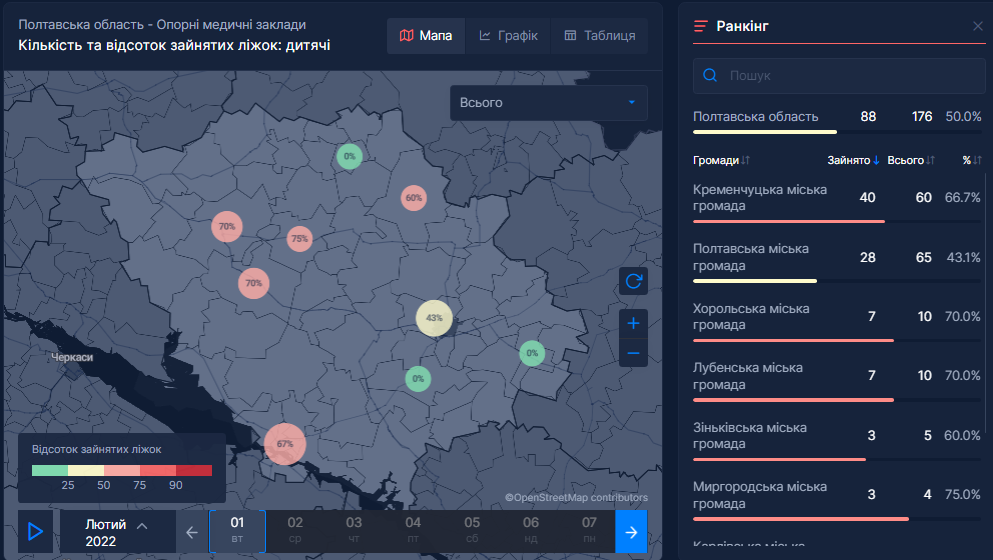Switch to the Таблиця tab
993x560 pixels.
coord(600,35)
